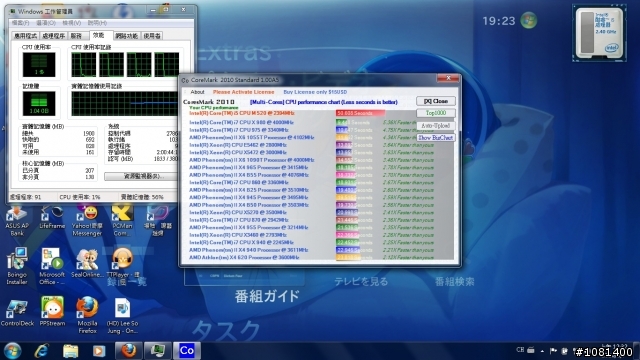Screen dimensions: 640x360
Task: Open the ASUS AP Bank desktop shortcut
Action: [x=17, y=221]
